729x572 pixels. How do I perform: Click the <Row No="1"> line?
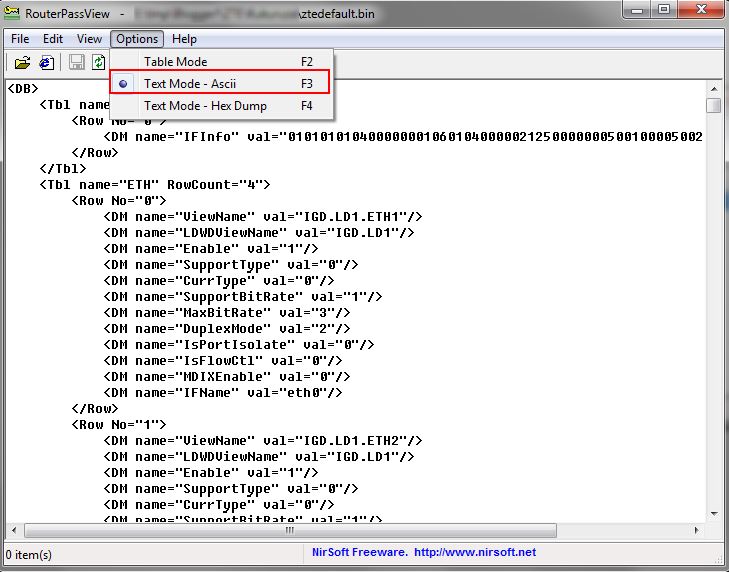click(119, 425)
